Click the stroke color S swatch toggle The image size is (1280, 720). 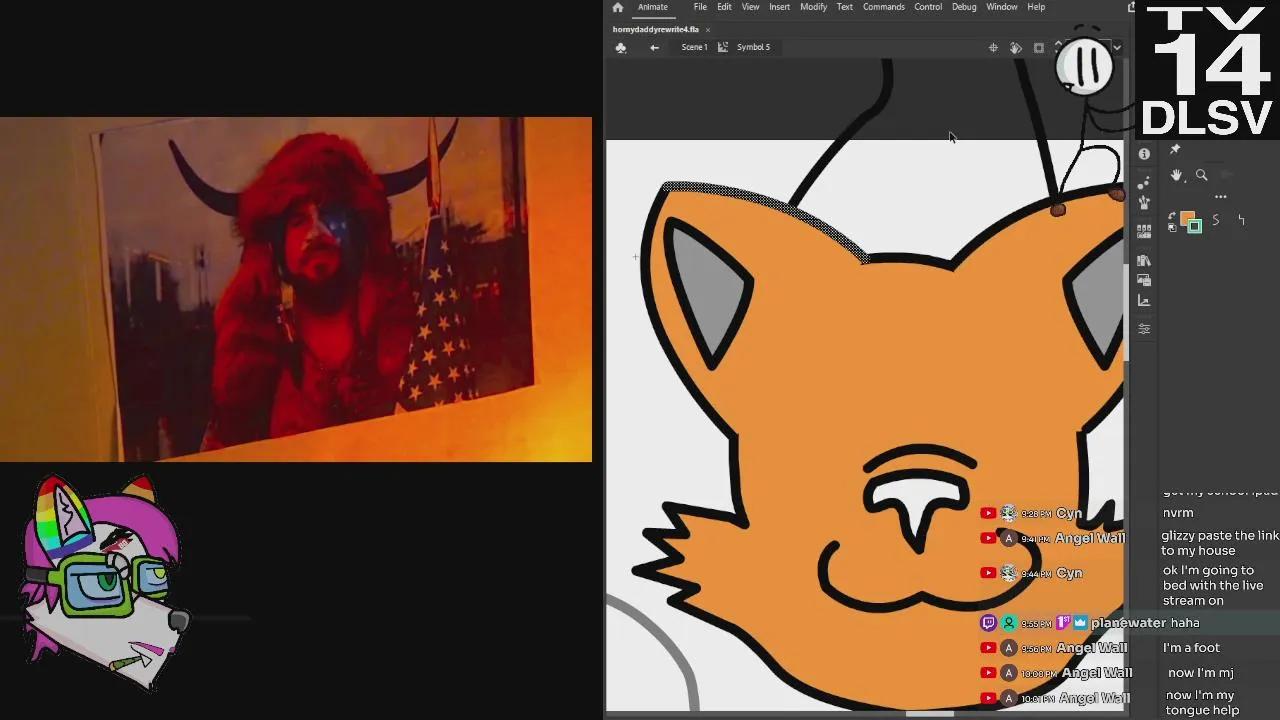[1215, 219]
